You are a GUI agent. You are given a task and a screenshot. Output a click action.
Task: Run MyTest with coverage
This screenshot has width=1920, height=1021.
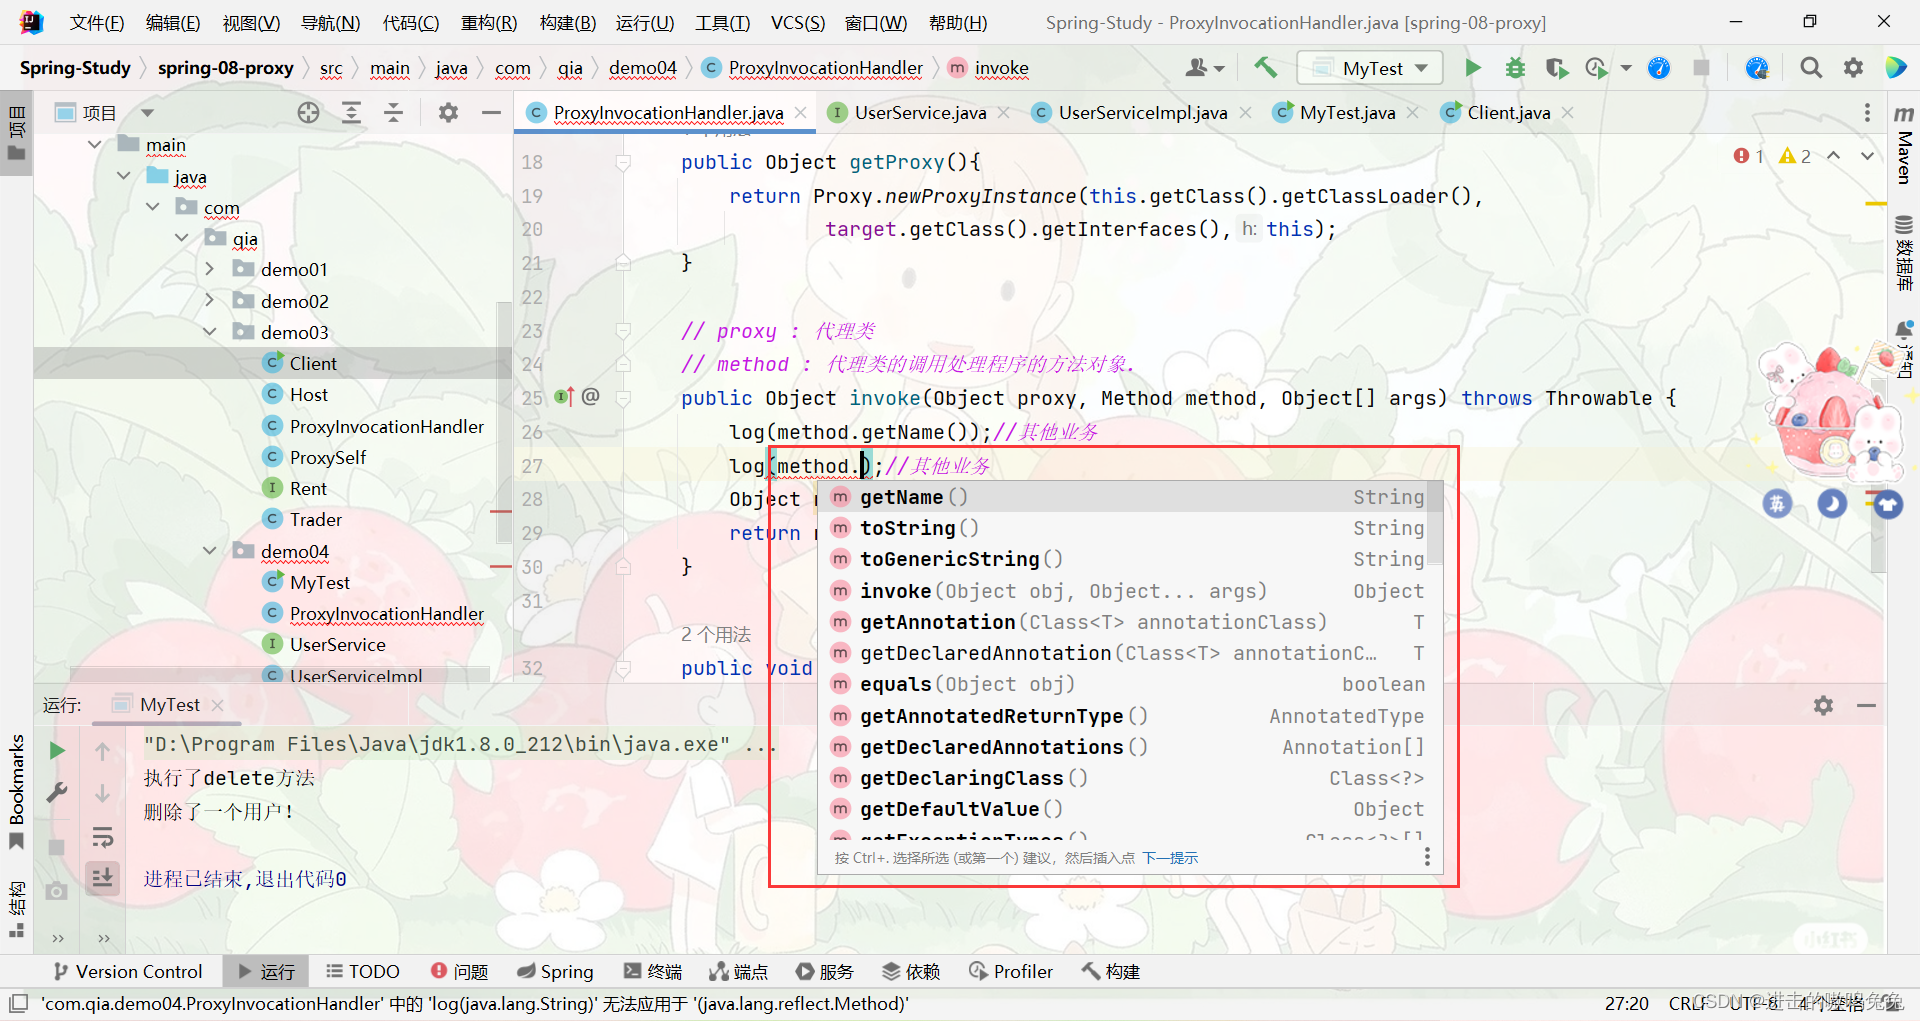[1556, 67]
